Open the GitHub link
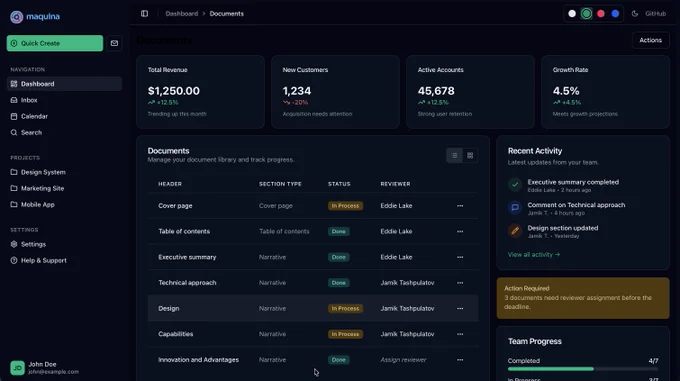This screenshot has height=381, width=680. (655, 13)
